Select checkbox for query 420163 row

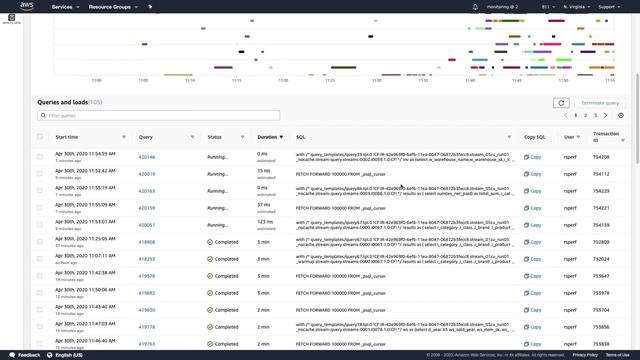[x=40, y=191]
